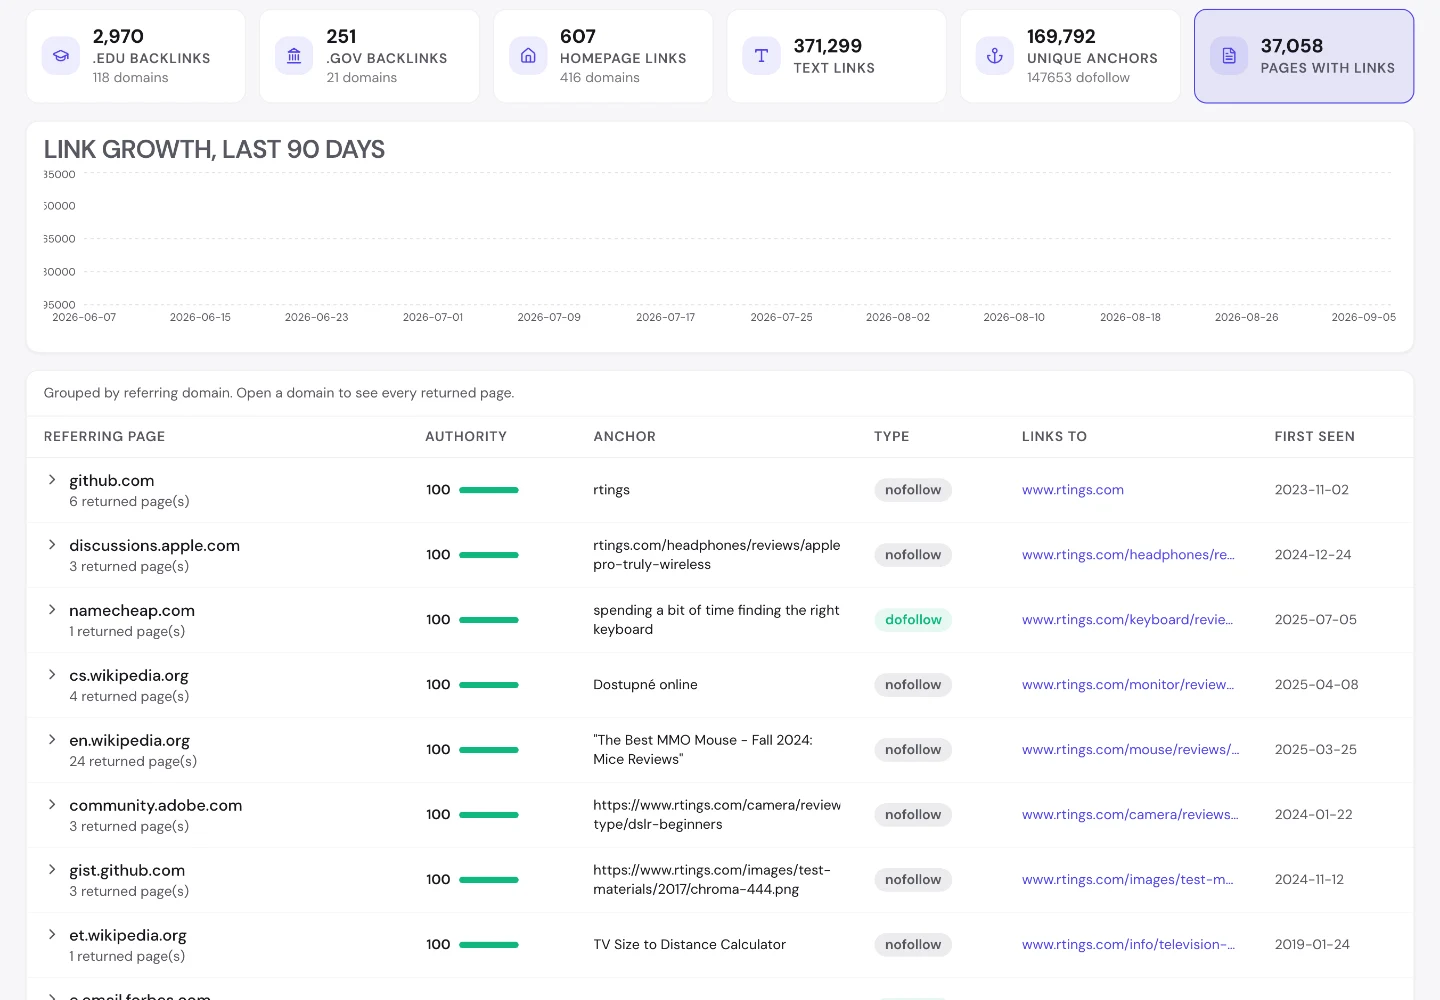Expand the et.wikipedia.org row

click(52, 935)
